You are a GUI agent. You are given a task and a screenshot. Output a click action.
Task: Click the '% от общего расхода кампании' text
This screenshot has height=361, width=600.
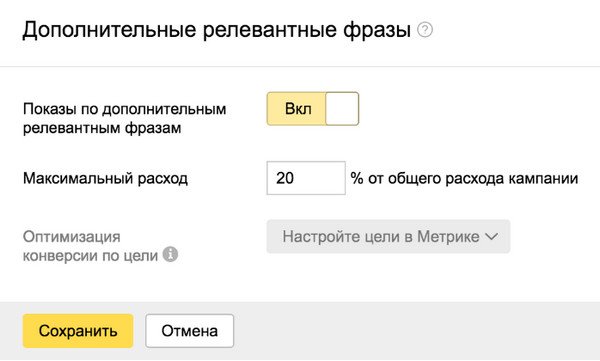click(x=464, y=178)
